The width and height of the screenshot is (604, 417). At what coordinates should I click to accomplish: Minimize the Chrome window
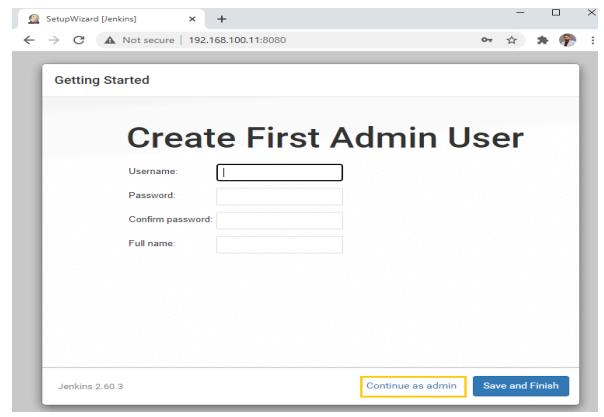tap(520, 13)
